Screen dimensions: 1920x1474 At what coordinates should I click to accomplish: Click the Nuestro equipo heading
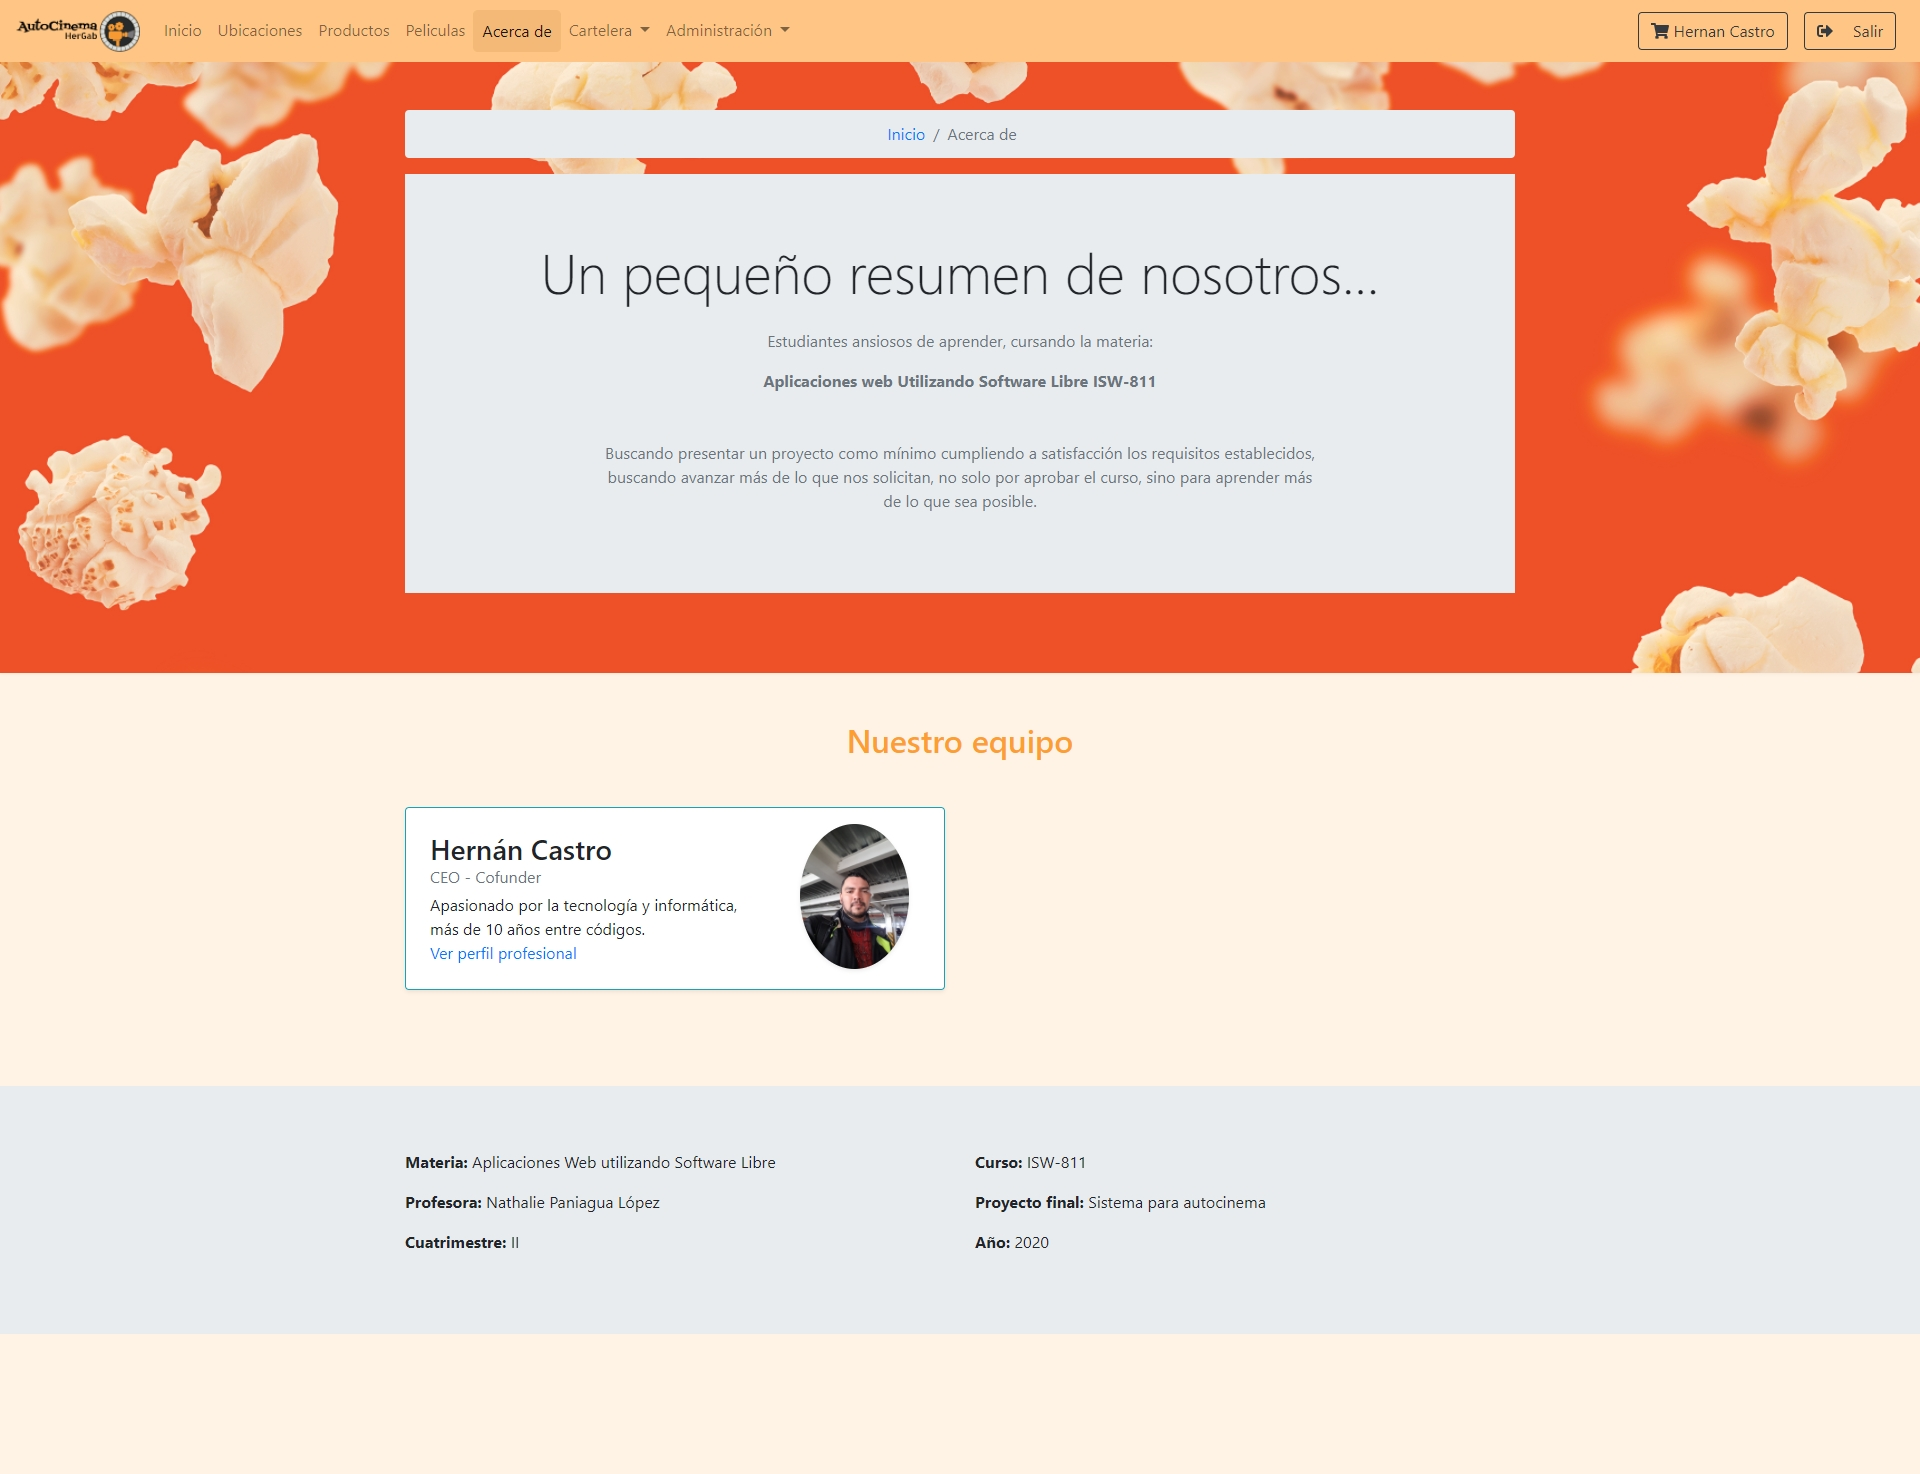point(959,742)
